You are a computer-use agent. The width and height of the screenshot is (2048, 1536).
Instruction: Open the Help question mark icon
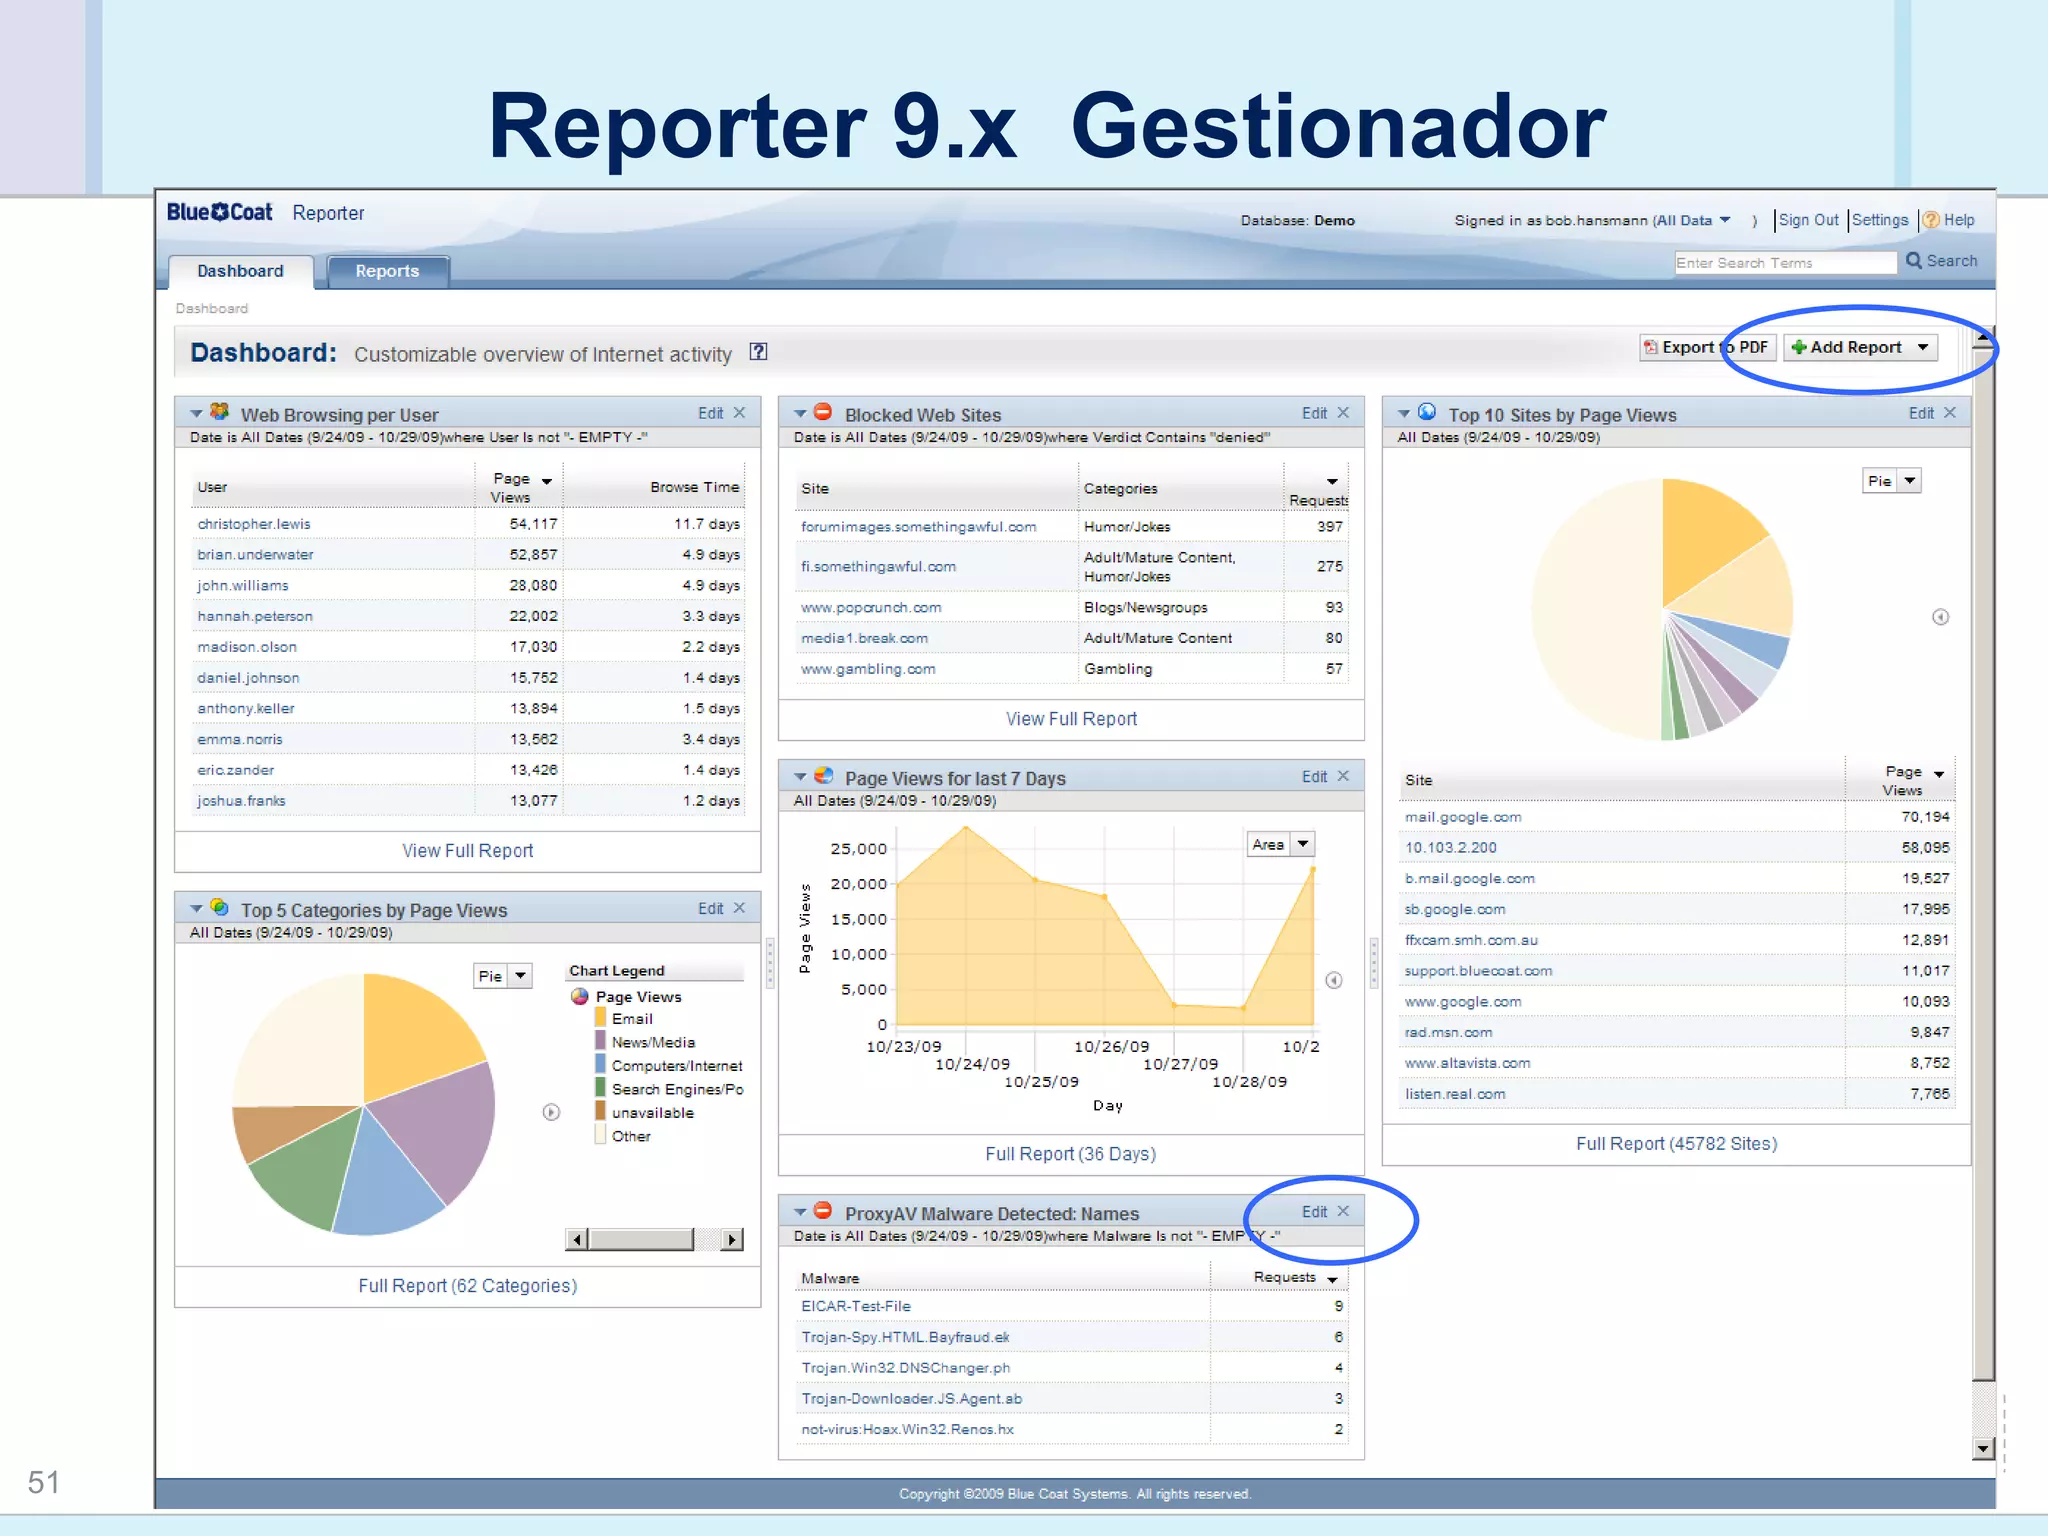click(x=1931, y=220)
